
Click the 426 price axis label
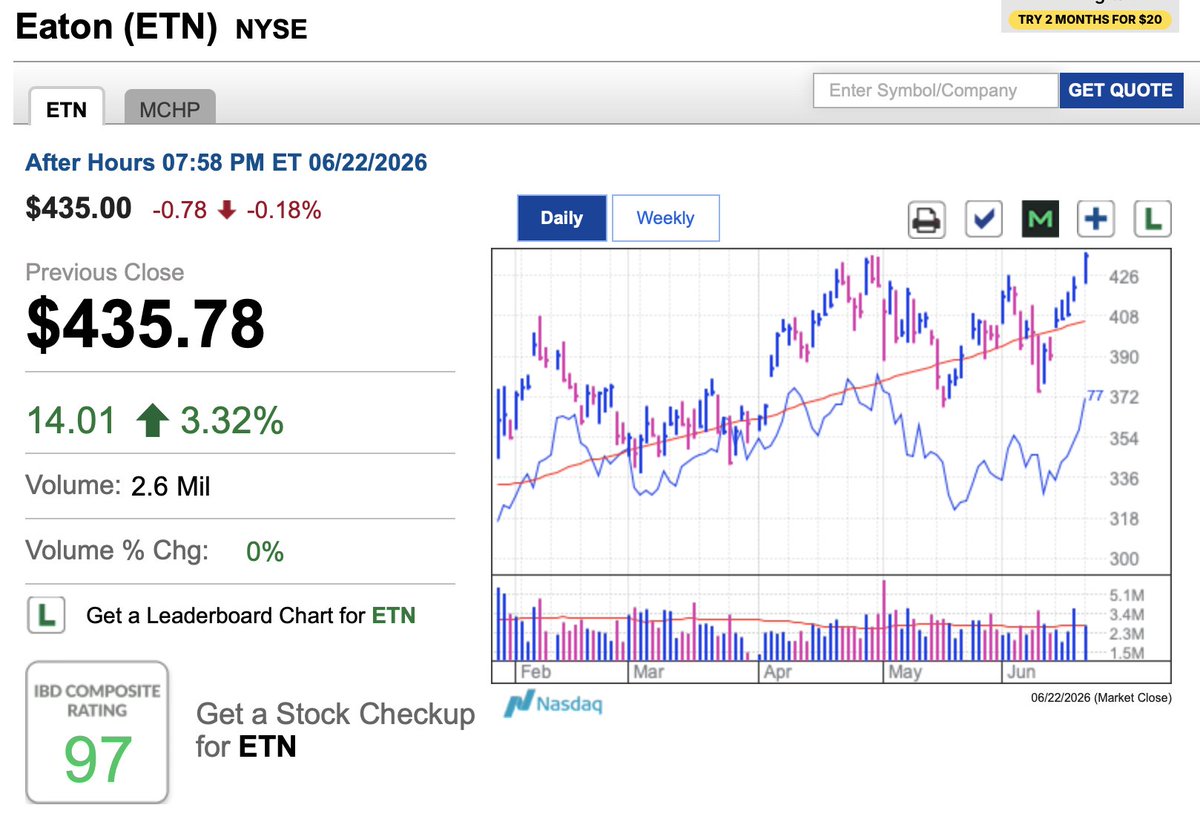(1125, 277)
